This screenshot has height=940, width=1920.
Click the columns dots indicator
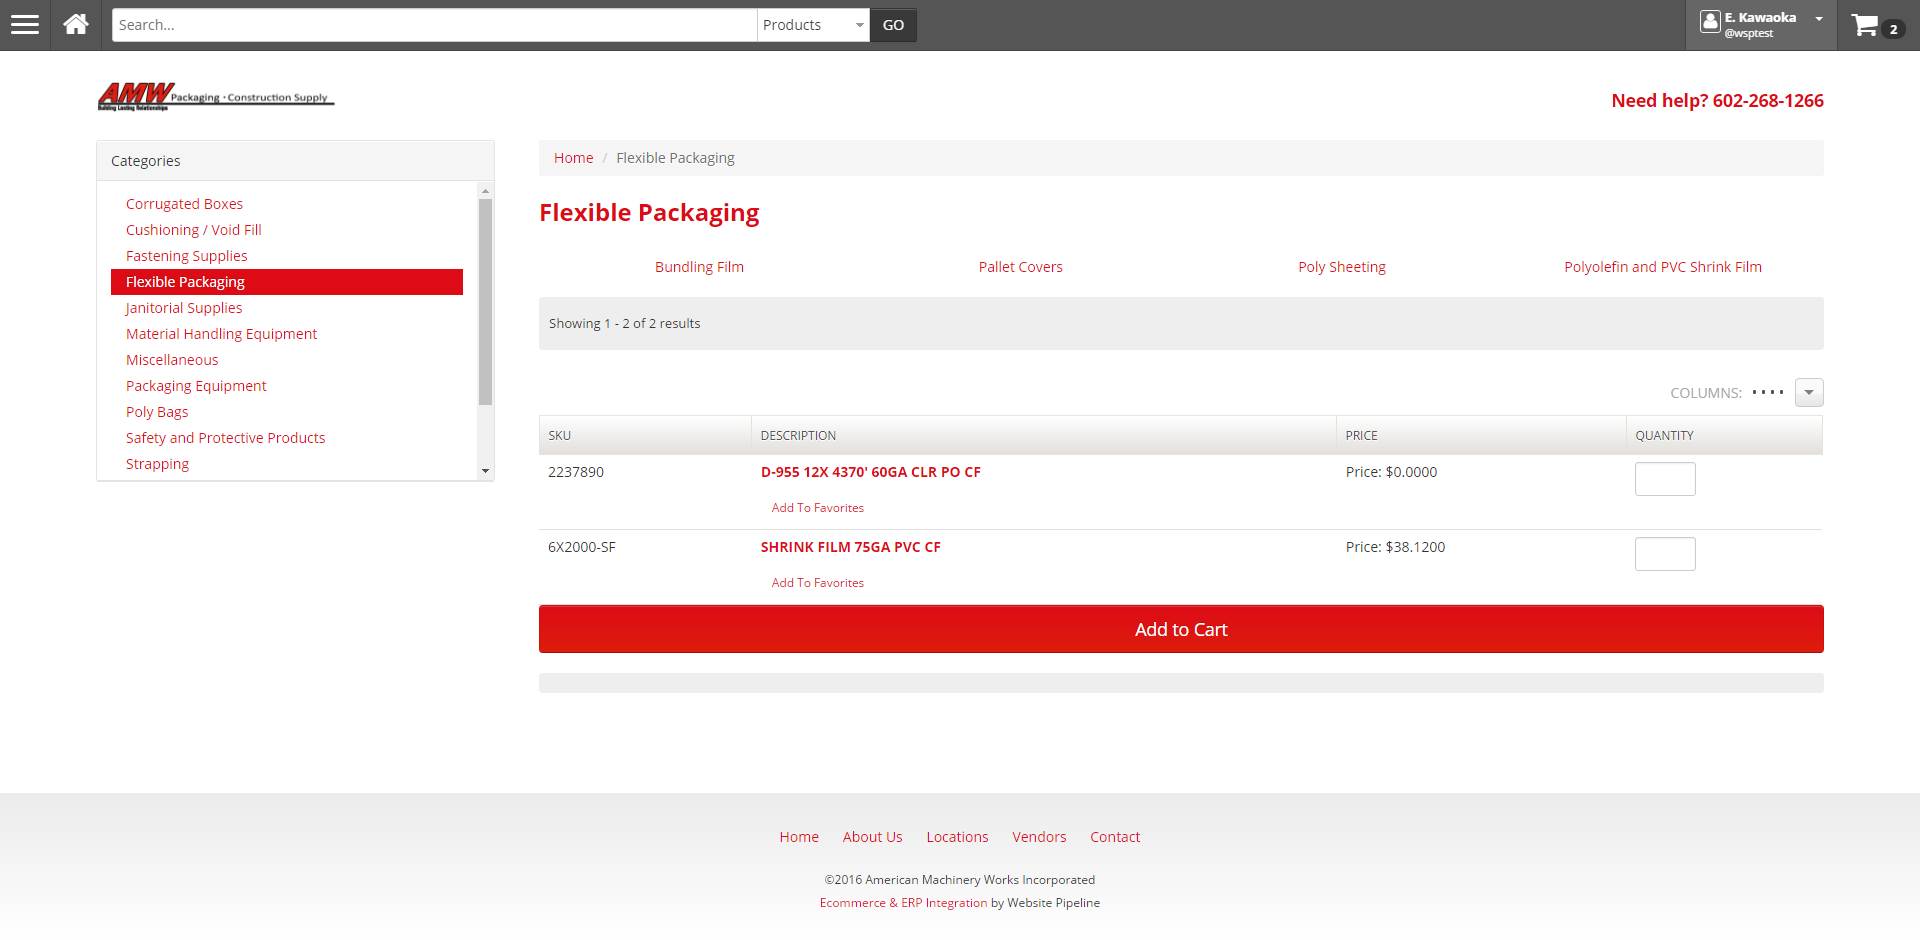(1768, 392)
